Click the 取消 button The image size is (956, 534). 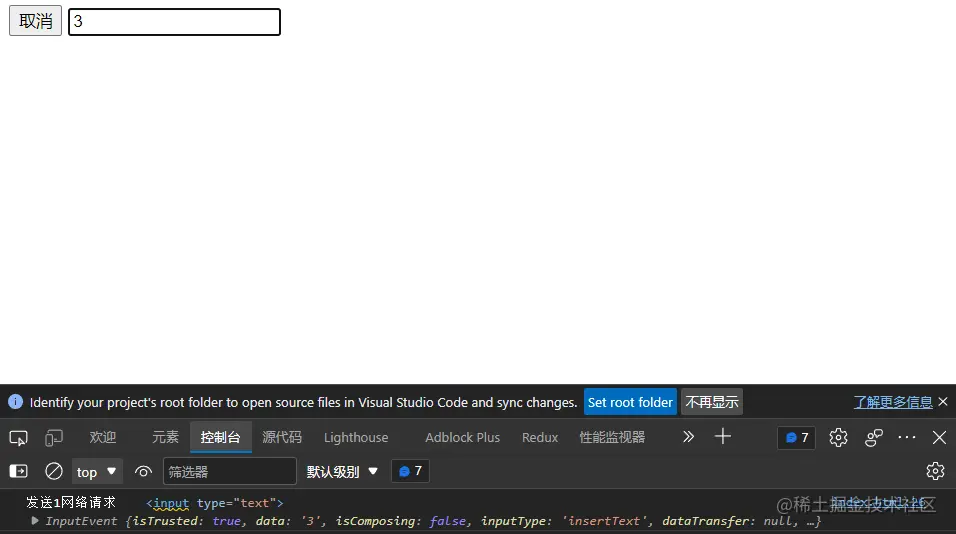tap(35, 21)
